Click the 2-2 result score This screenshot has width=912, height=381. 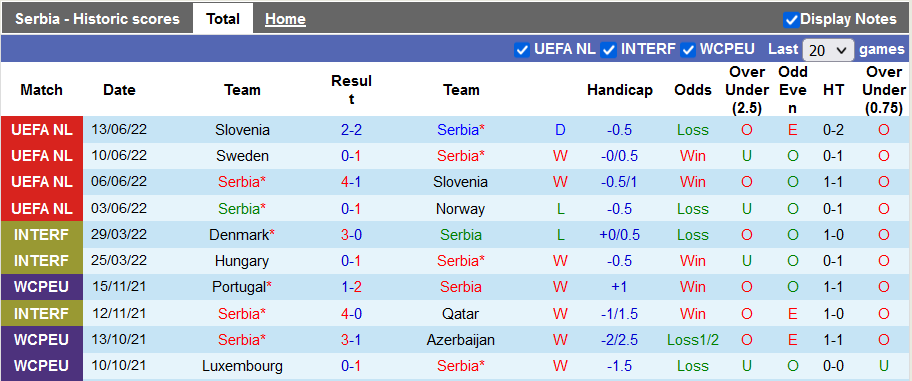[x=351, y=130]
